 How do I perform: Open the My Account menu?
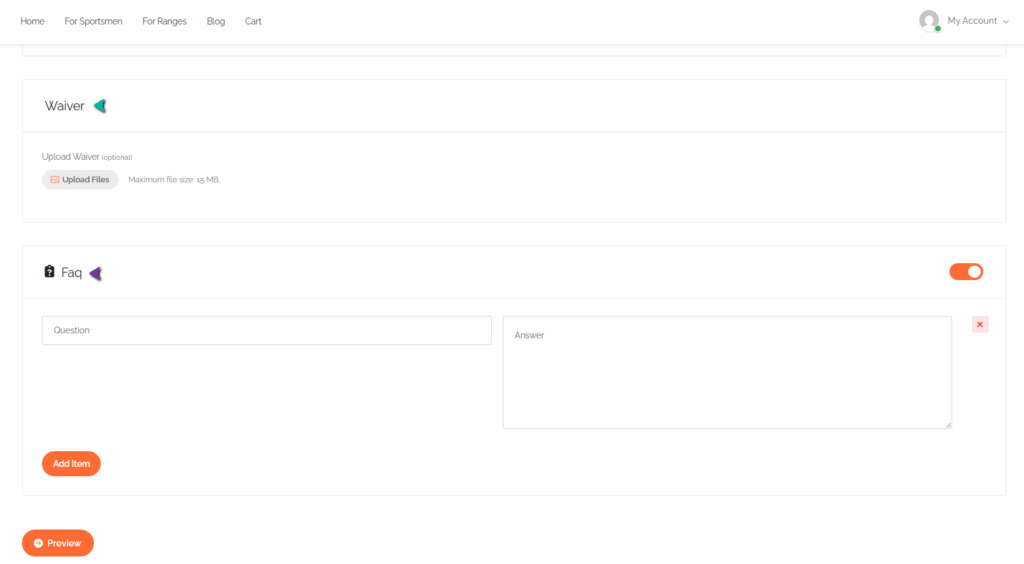972,21
